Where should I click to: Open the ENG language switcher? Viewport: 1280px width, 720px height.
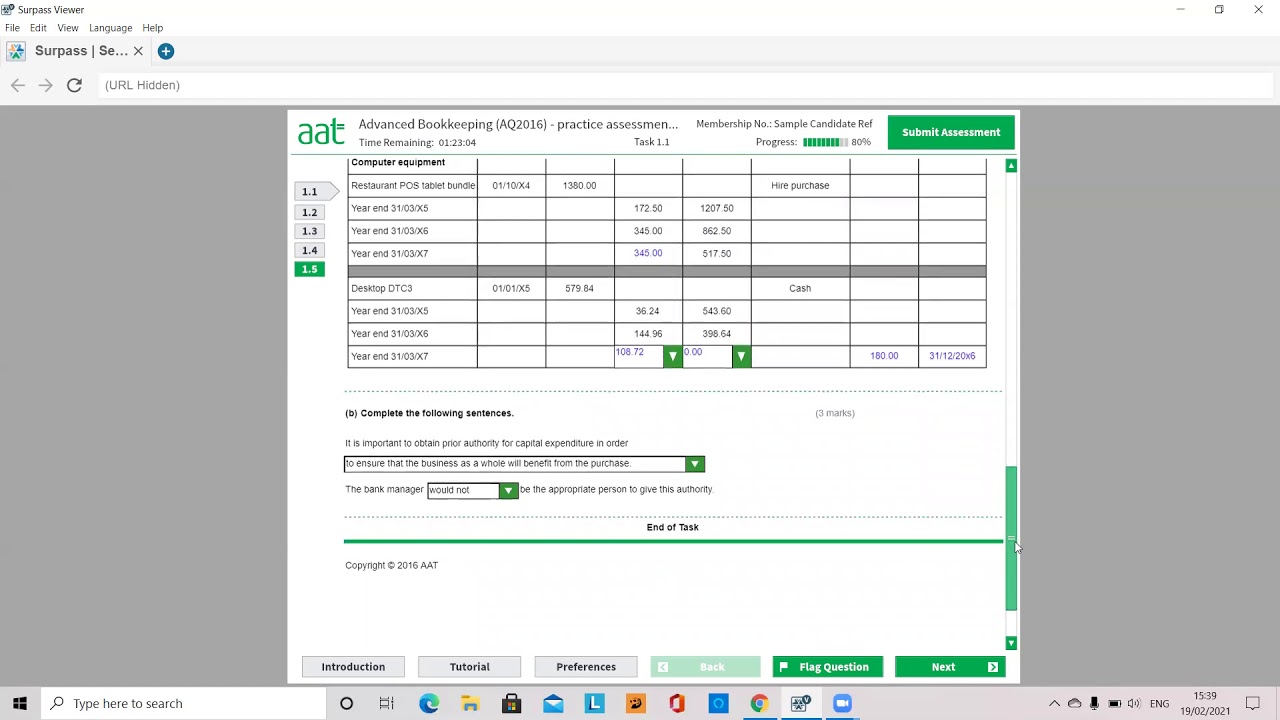point(1160,703)
